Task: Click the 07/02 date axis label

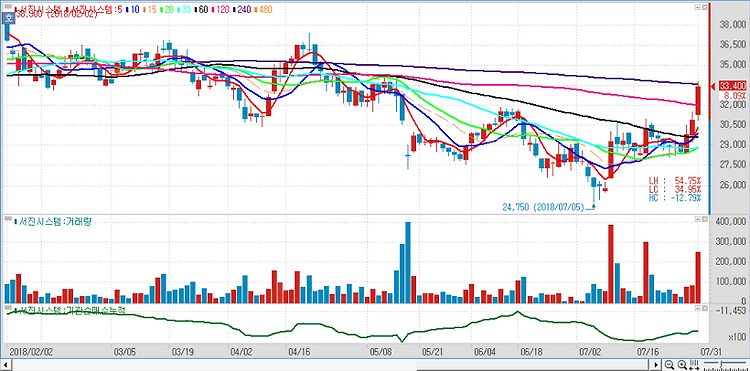Action: (589, 351)
